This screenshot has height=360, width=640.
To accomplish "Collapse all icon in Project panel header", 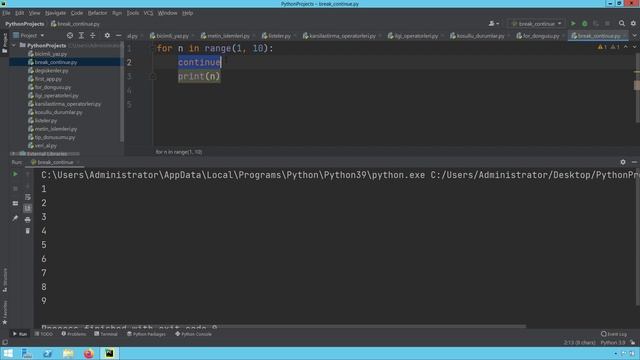I will pos(93,36).
